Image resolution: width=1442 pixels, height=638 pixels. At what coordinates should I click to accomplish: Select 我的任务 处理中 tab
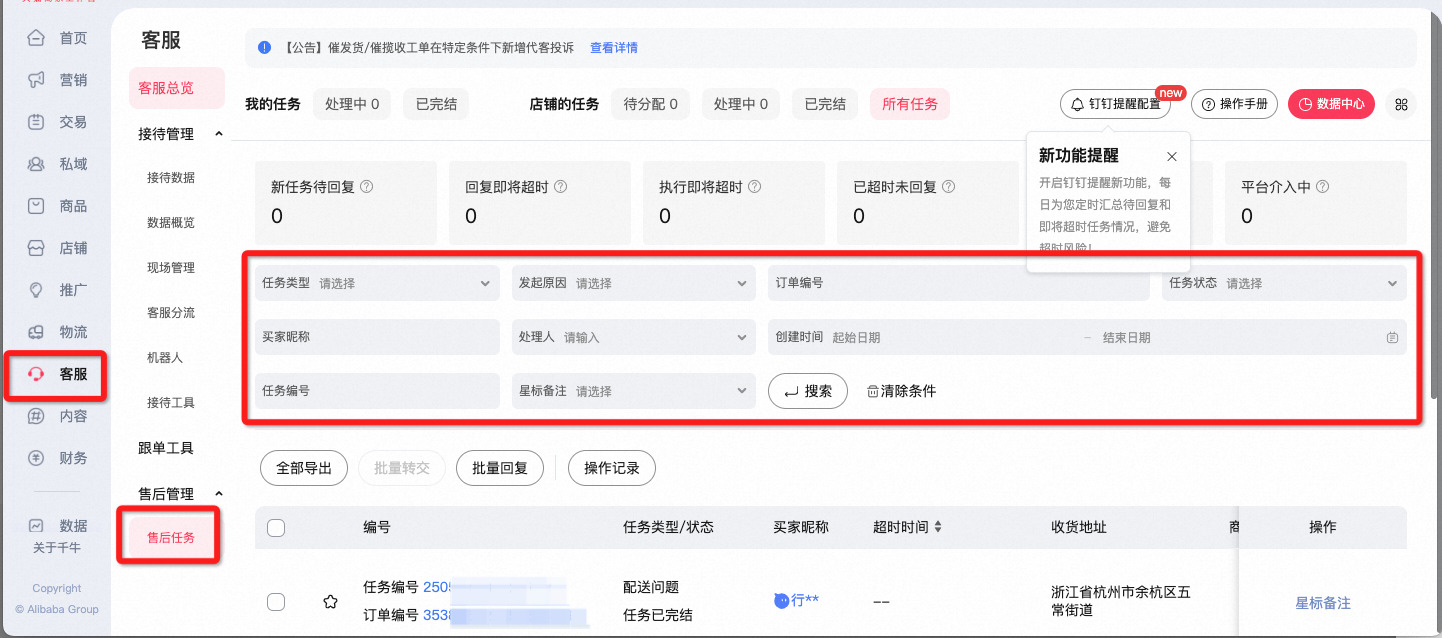tap(352, 104)
